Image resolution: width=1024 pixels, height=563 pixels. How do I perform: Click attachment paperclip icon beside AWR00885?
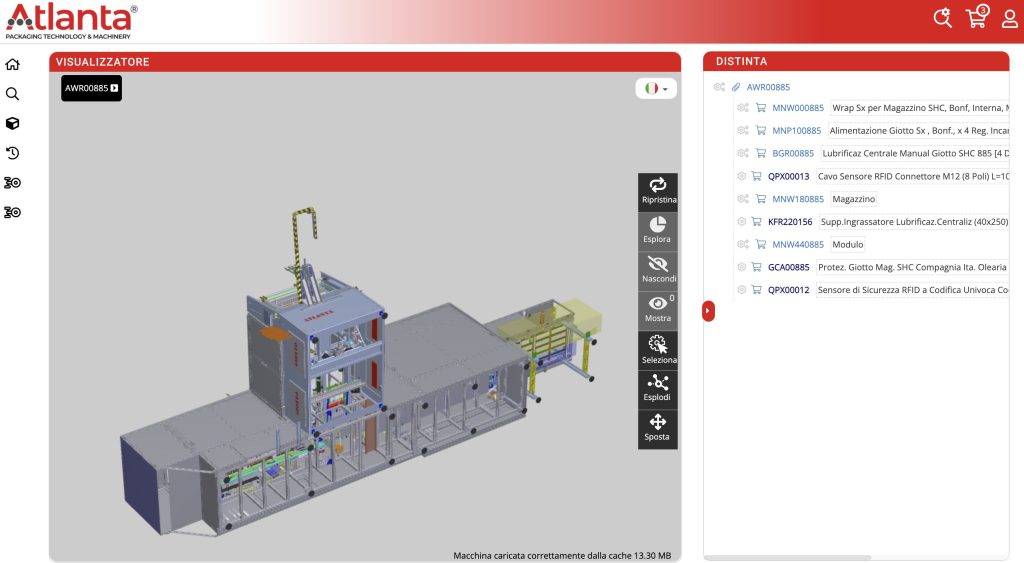(x=736, y=87)
